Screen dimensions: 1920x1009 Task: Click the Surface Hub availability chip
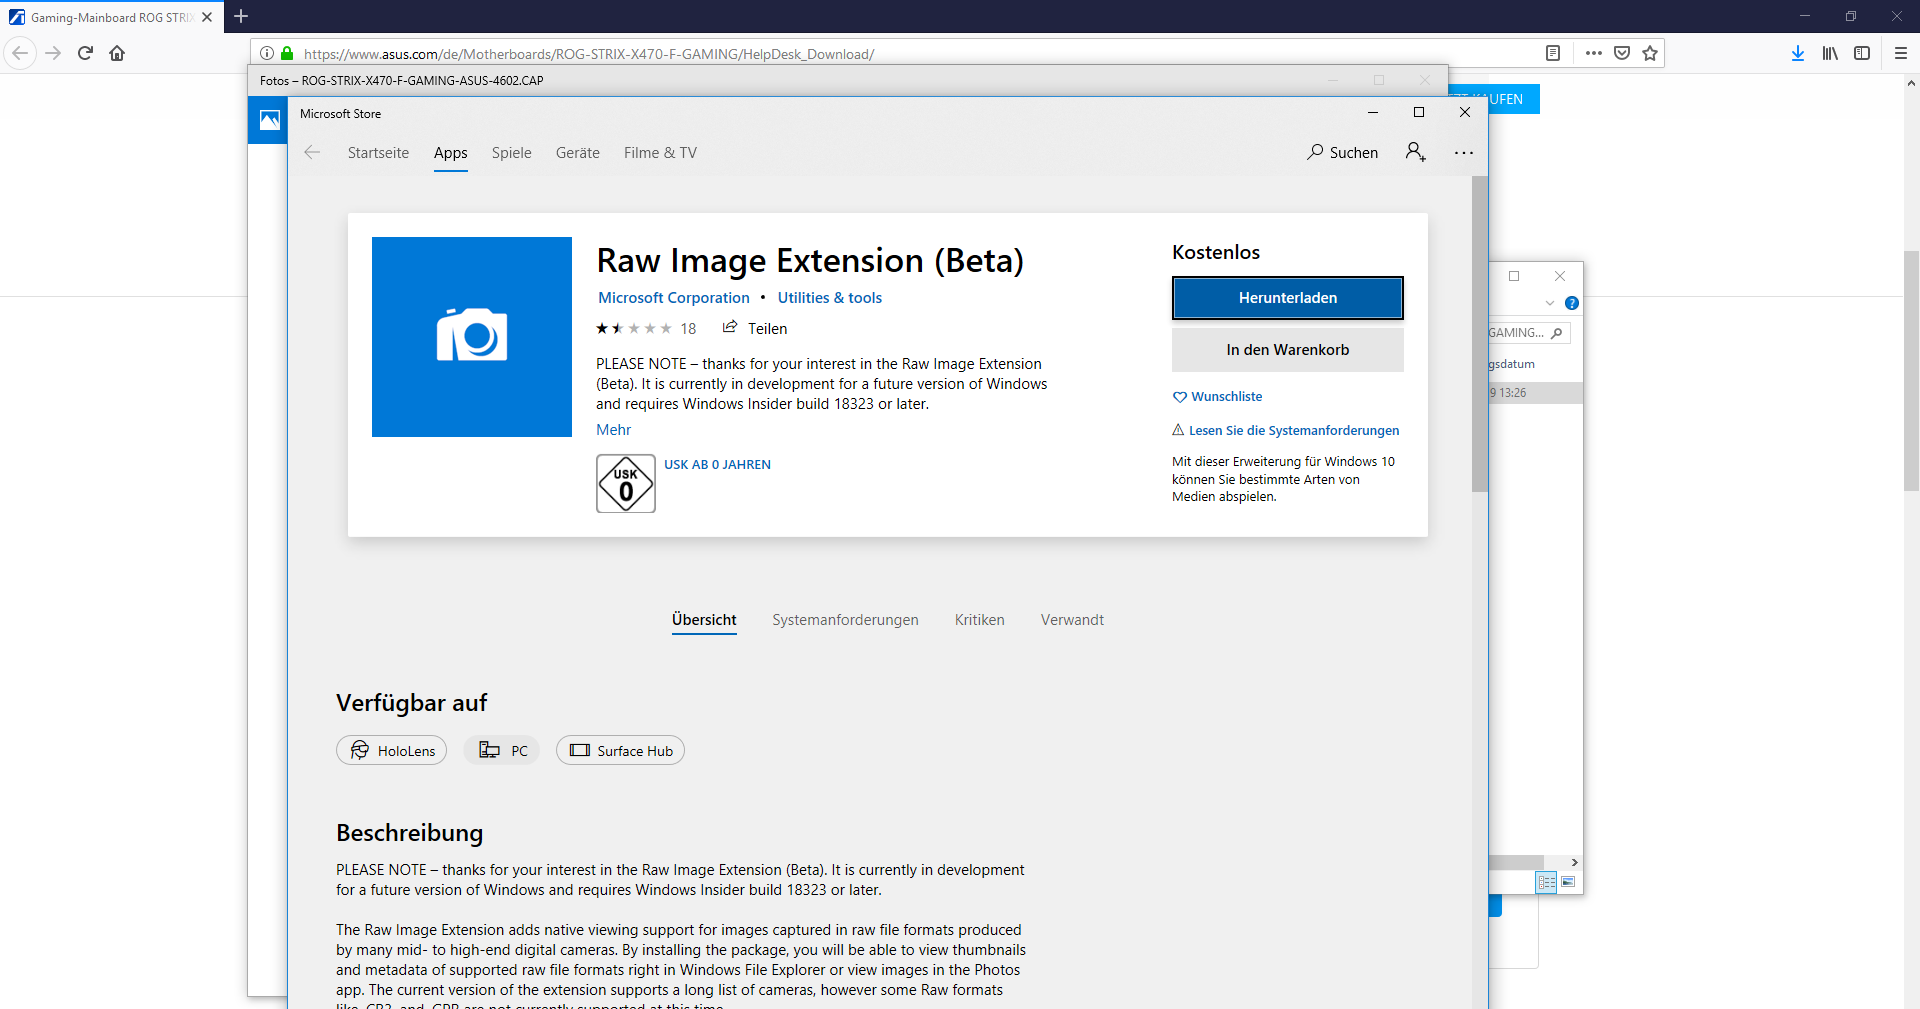[620, 750]
